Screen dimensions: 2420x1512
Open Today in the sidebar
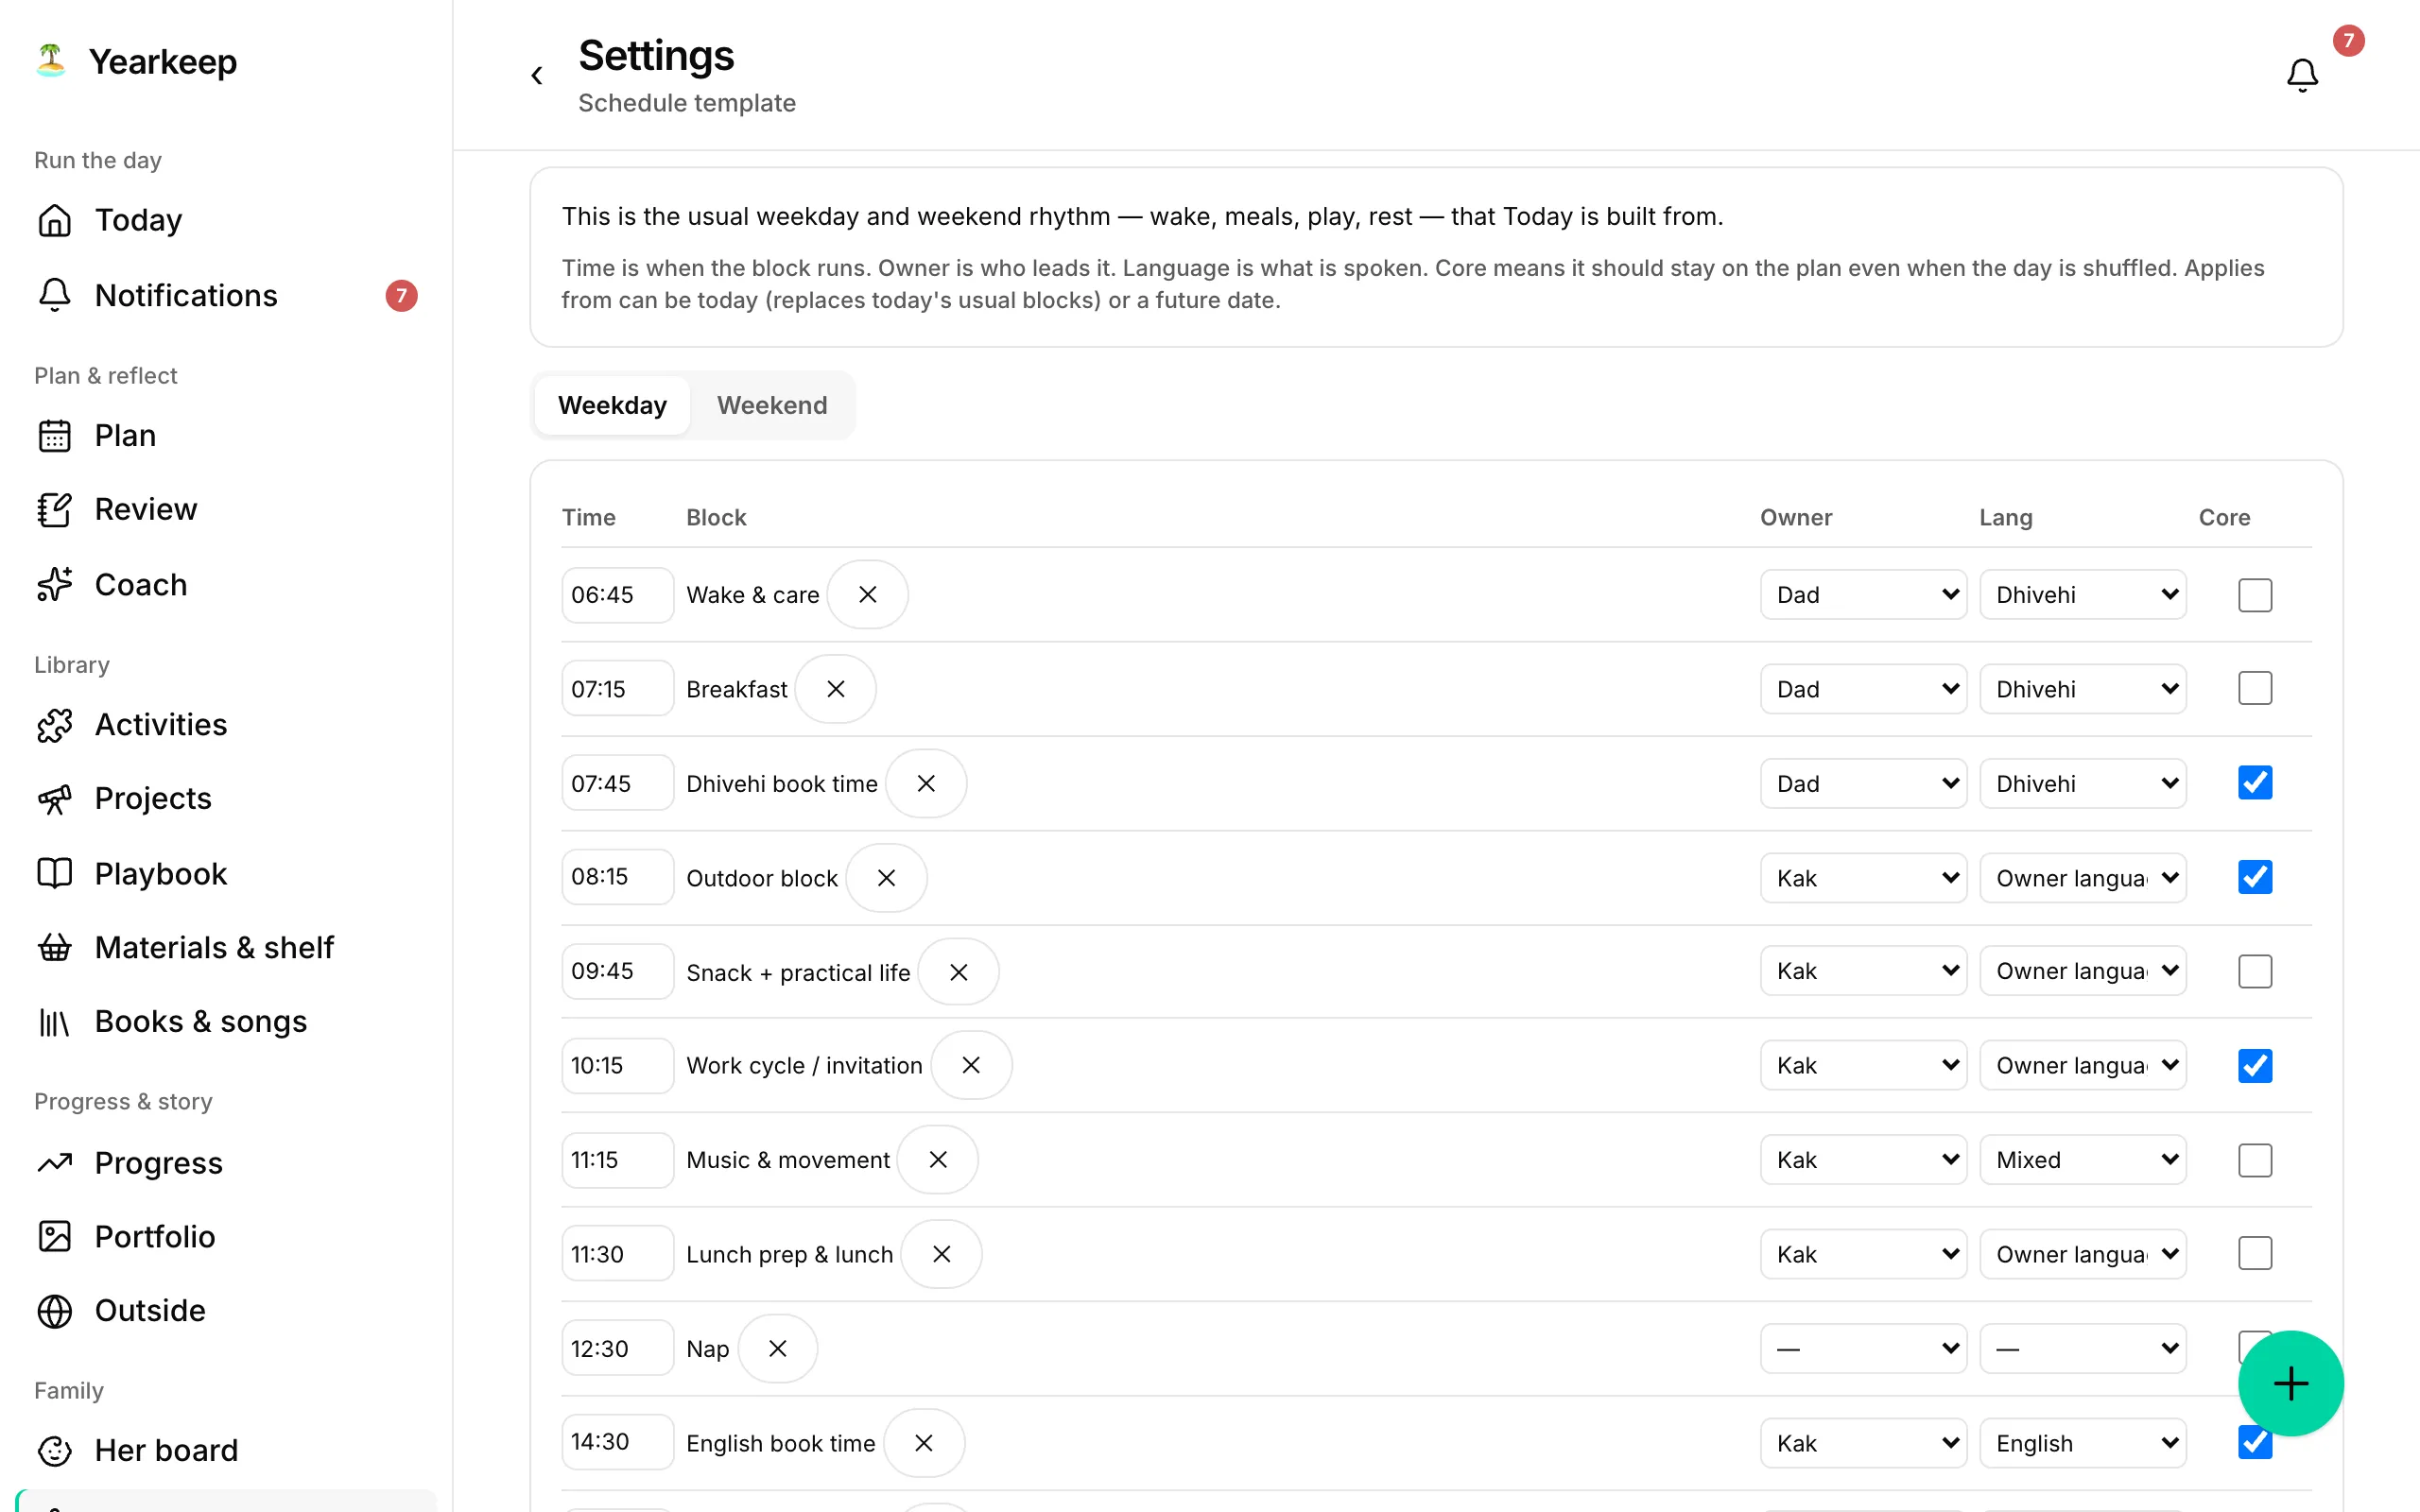click(x=226, y=220)
